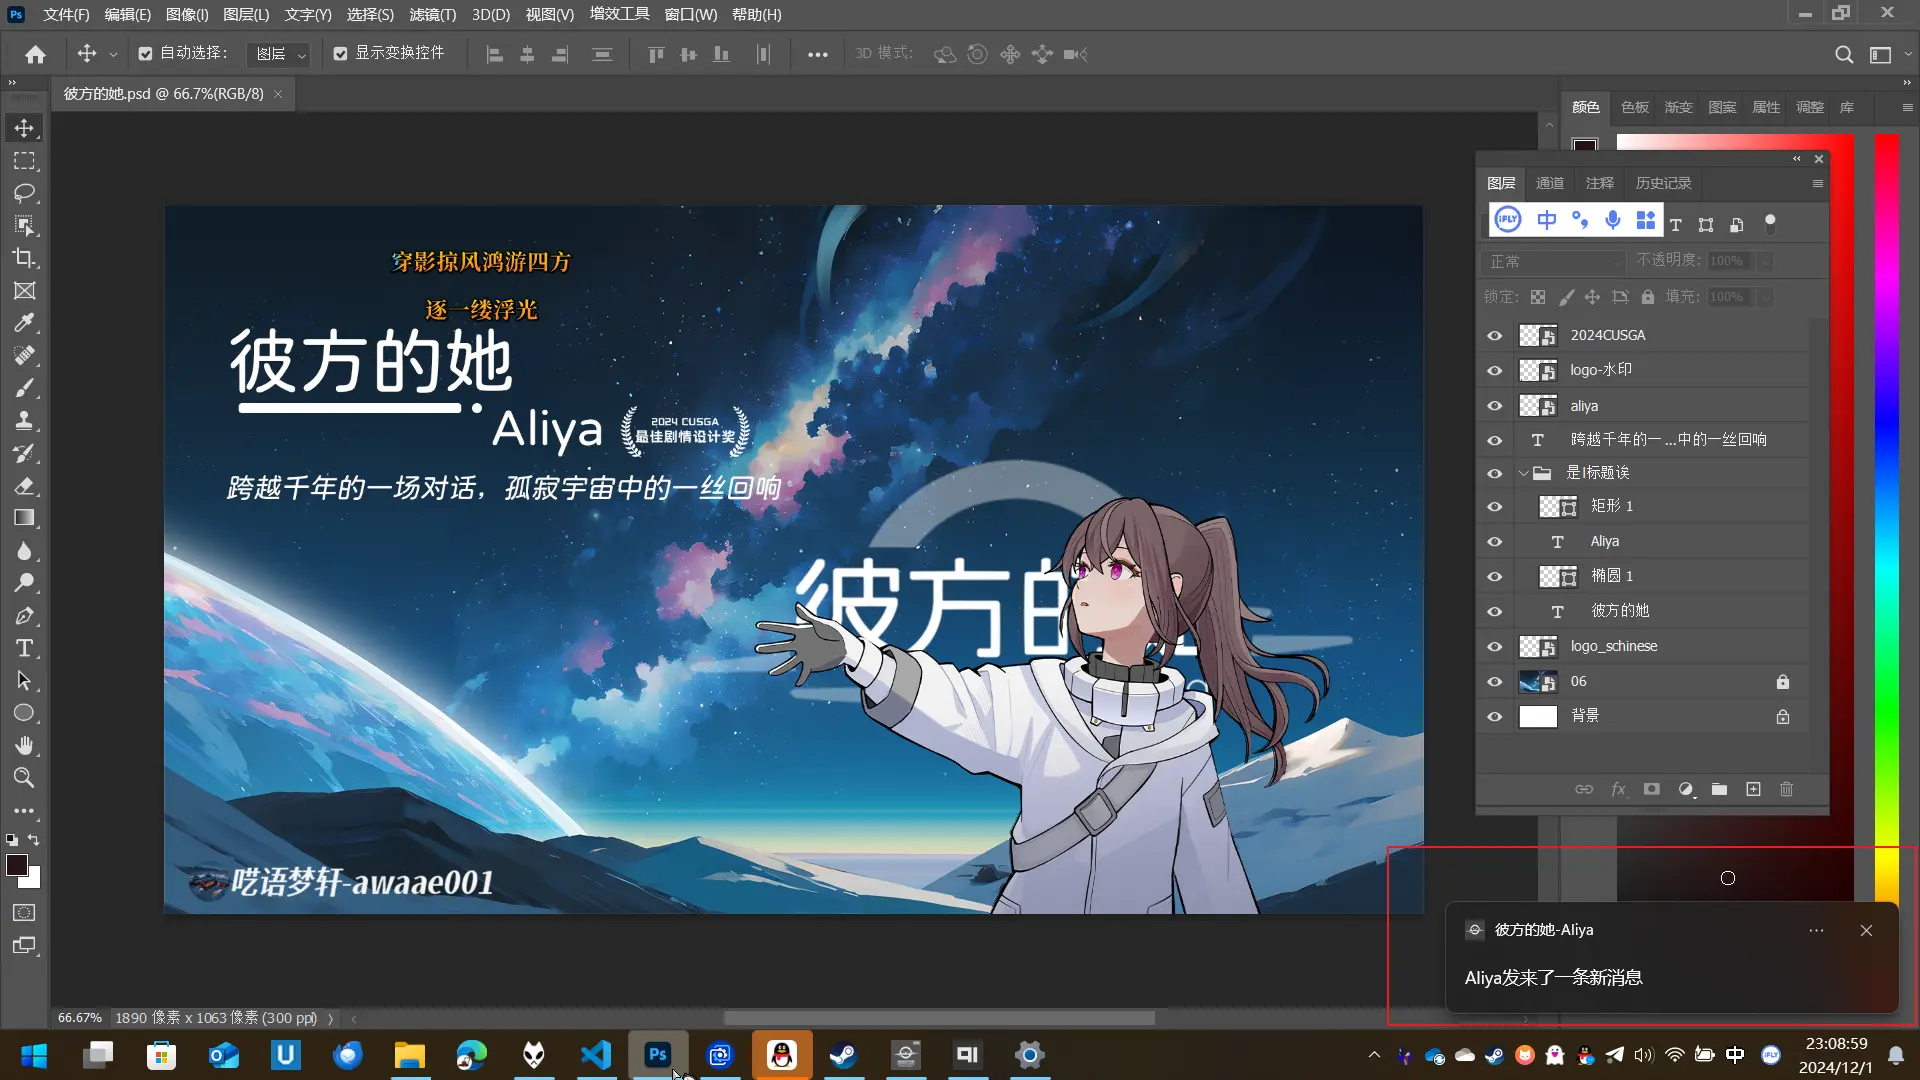Screen dimensions: 1920x1080
Task: Select the Eraser tool
Action: (24, 486)
